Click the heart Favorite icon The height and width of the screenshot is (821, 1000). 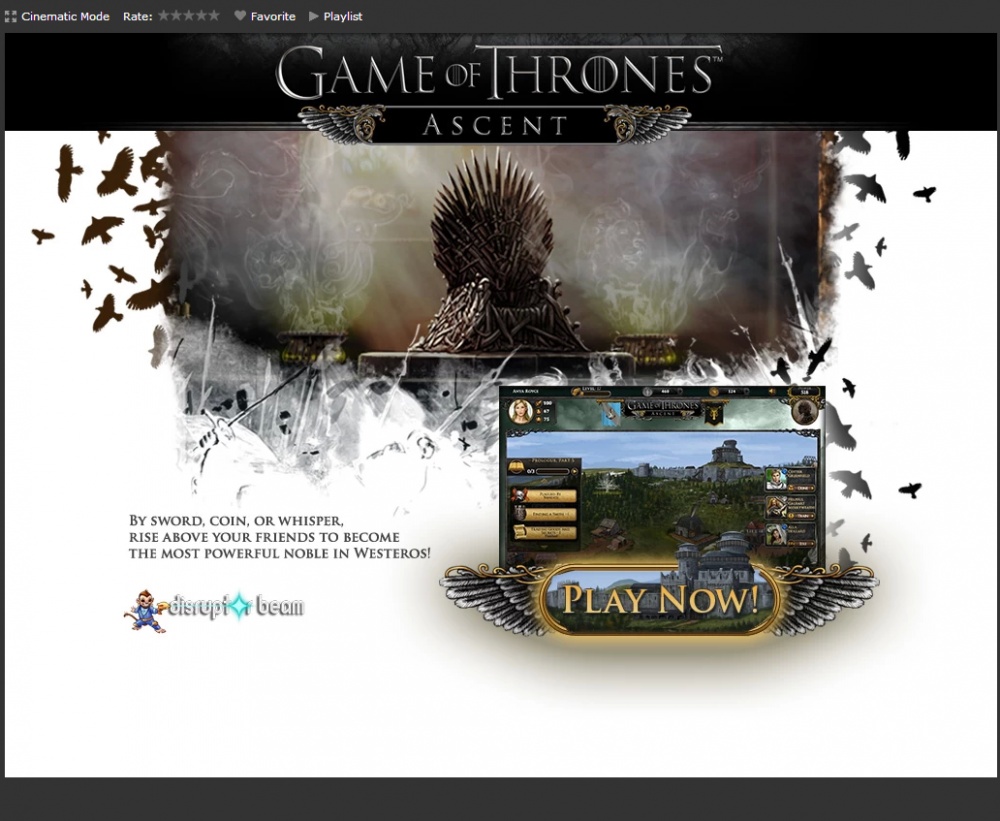coord(240,16)
